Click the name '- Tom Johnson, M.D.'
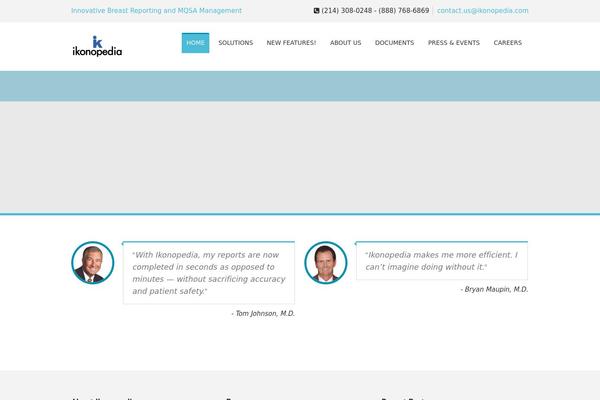The image size is (600, 400). [263, 313]
